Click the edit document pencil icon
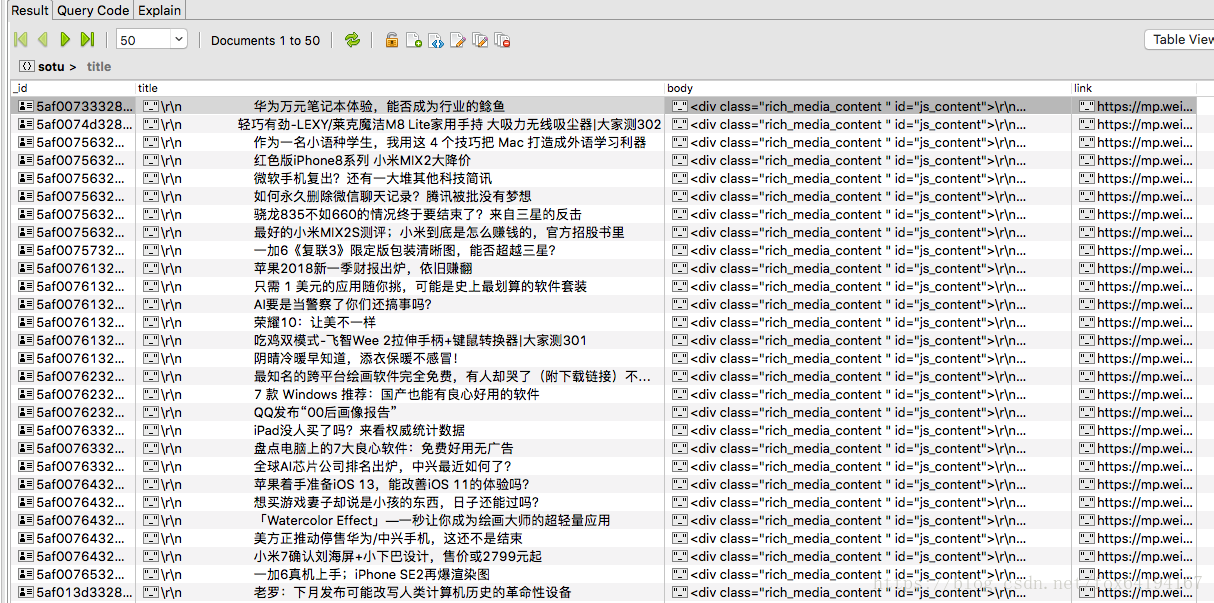 [458, 40]
